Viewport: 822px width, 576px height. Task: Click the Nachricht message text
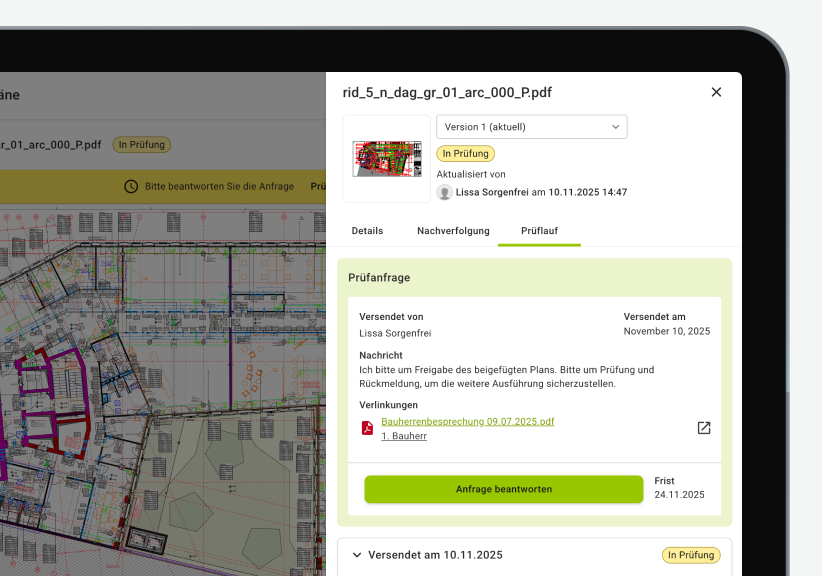(506, 377)
